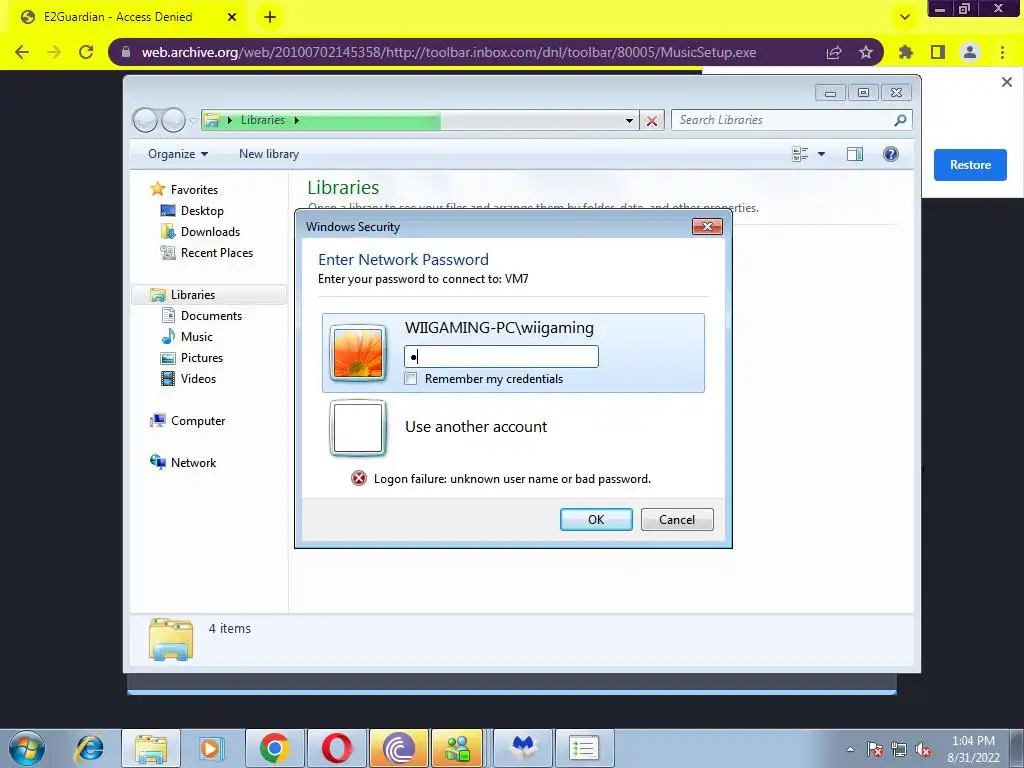Open Malwarebytes icon on the taskbar
1024x768 pixels.
click(x=523, y=748)
